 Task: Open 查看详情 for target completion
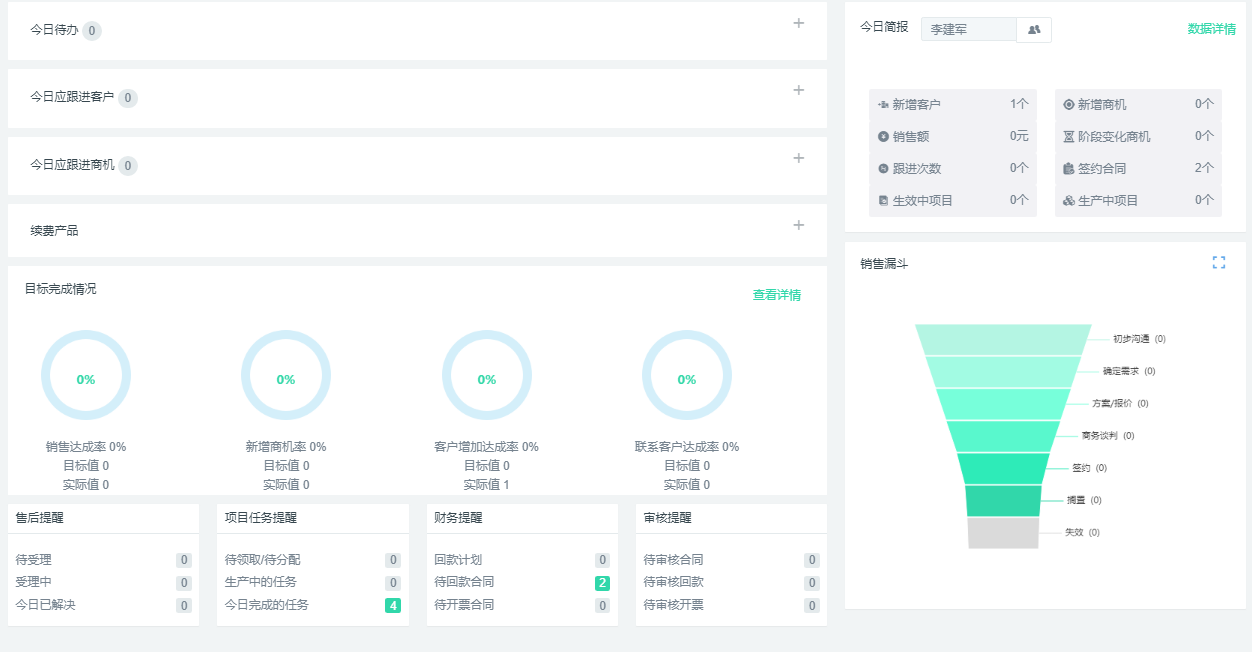tap(776, 295)
